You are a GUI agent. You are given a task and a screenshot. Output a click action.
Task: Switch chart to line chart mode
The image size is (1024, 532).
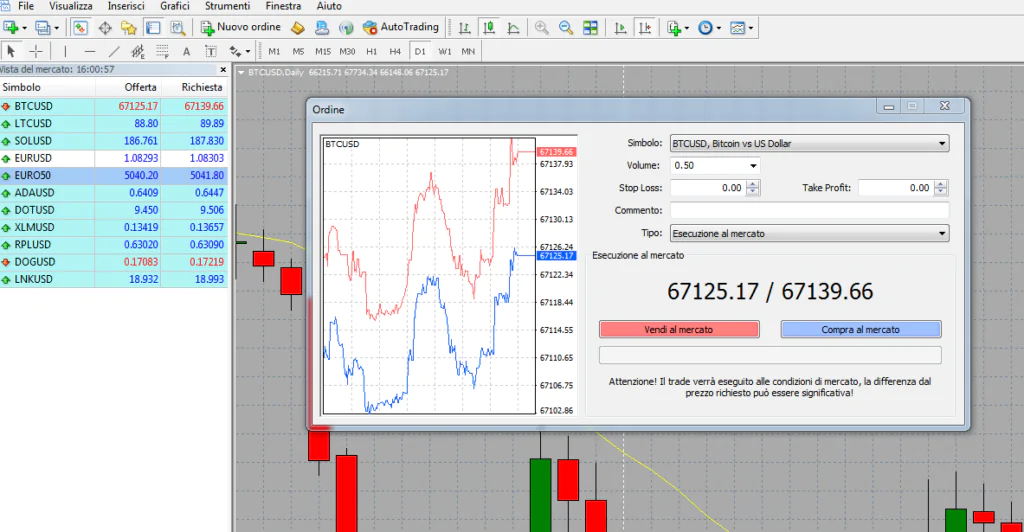513,27
